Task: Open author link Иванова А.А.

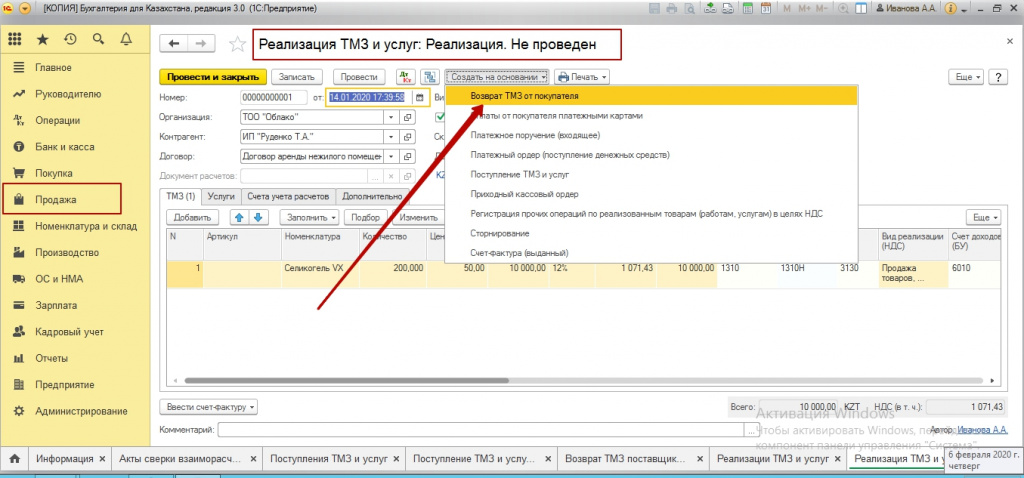Action: 982,430
